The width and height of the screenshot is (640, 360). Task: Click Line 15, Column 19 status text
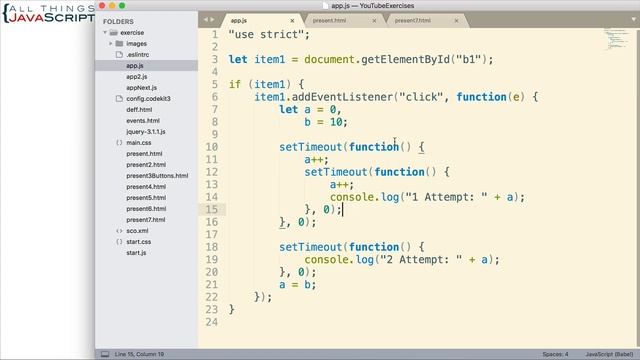139,354
